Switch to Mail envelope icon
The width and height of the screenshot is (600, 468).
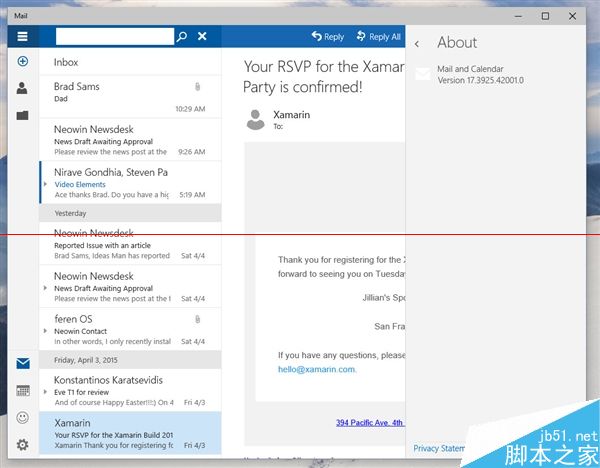23,363
